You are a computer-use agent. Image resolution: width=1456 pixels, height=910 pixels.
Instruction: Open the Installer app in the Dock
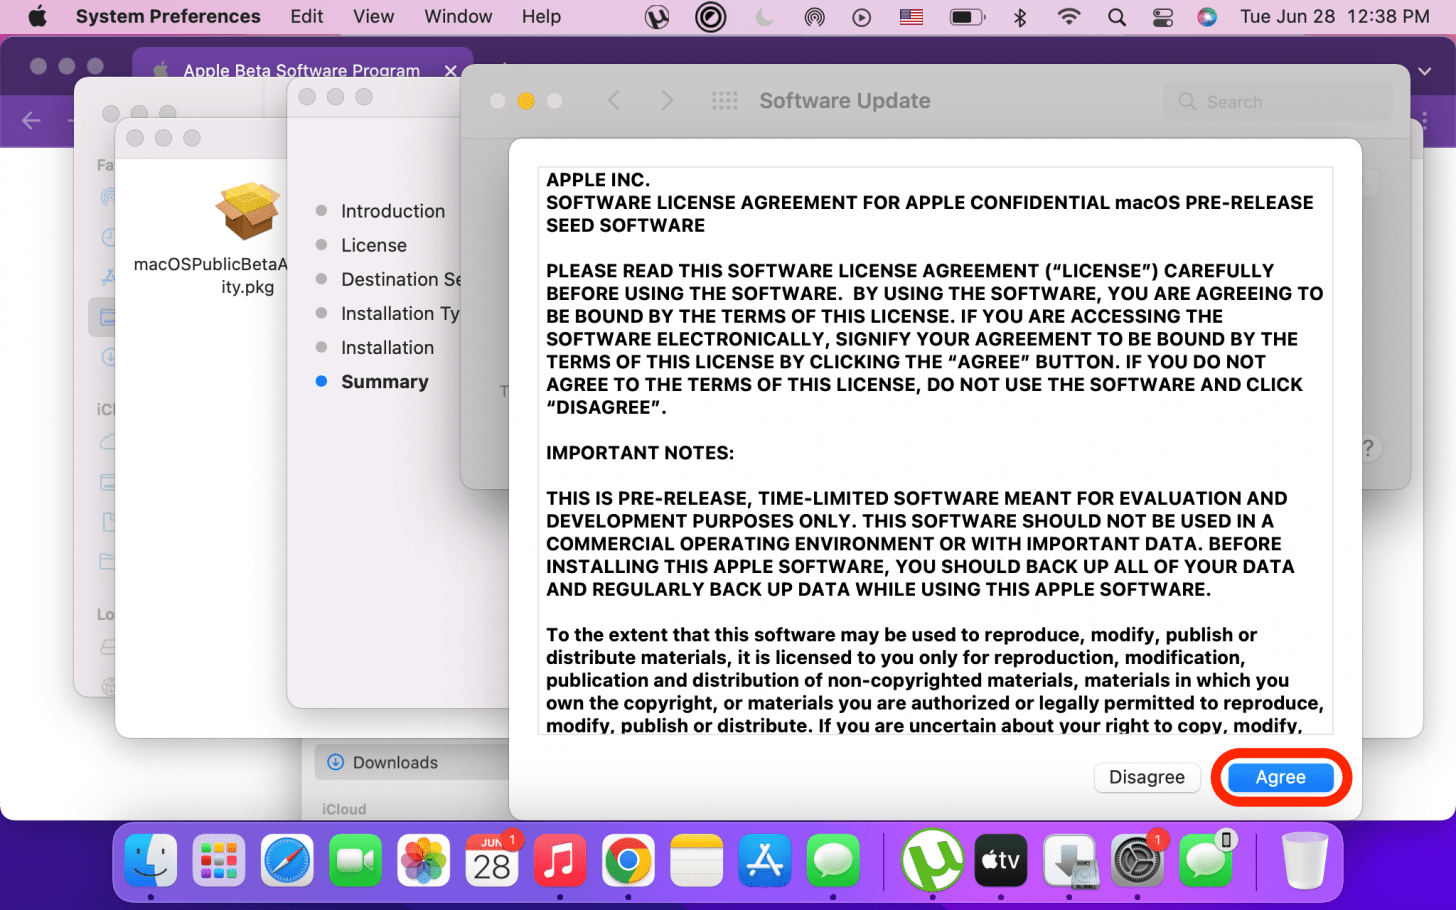click(1069, 861)
